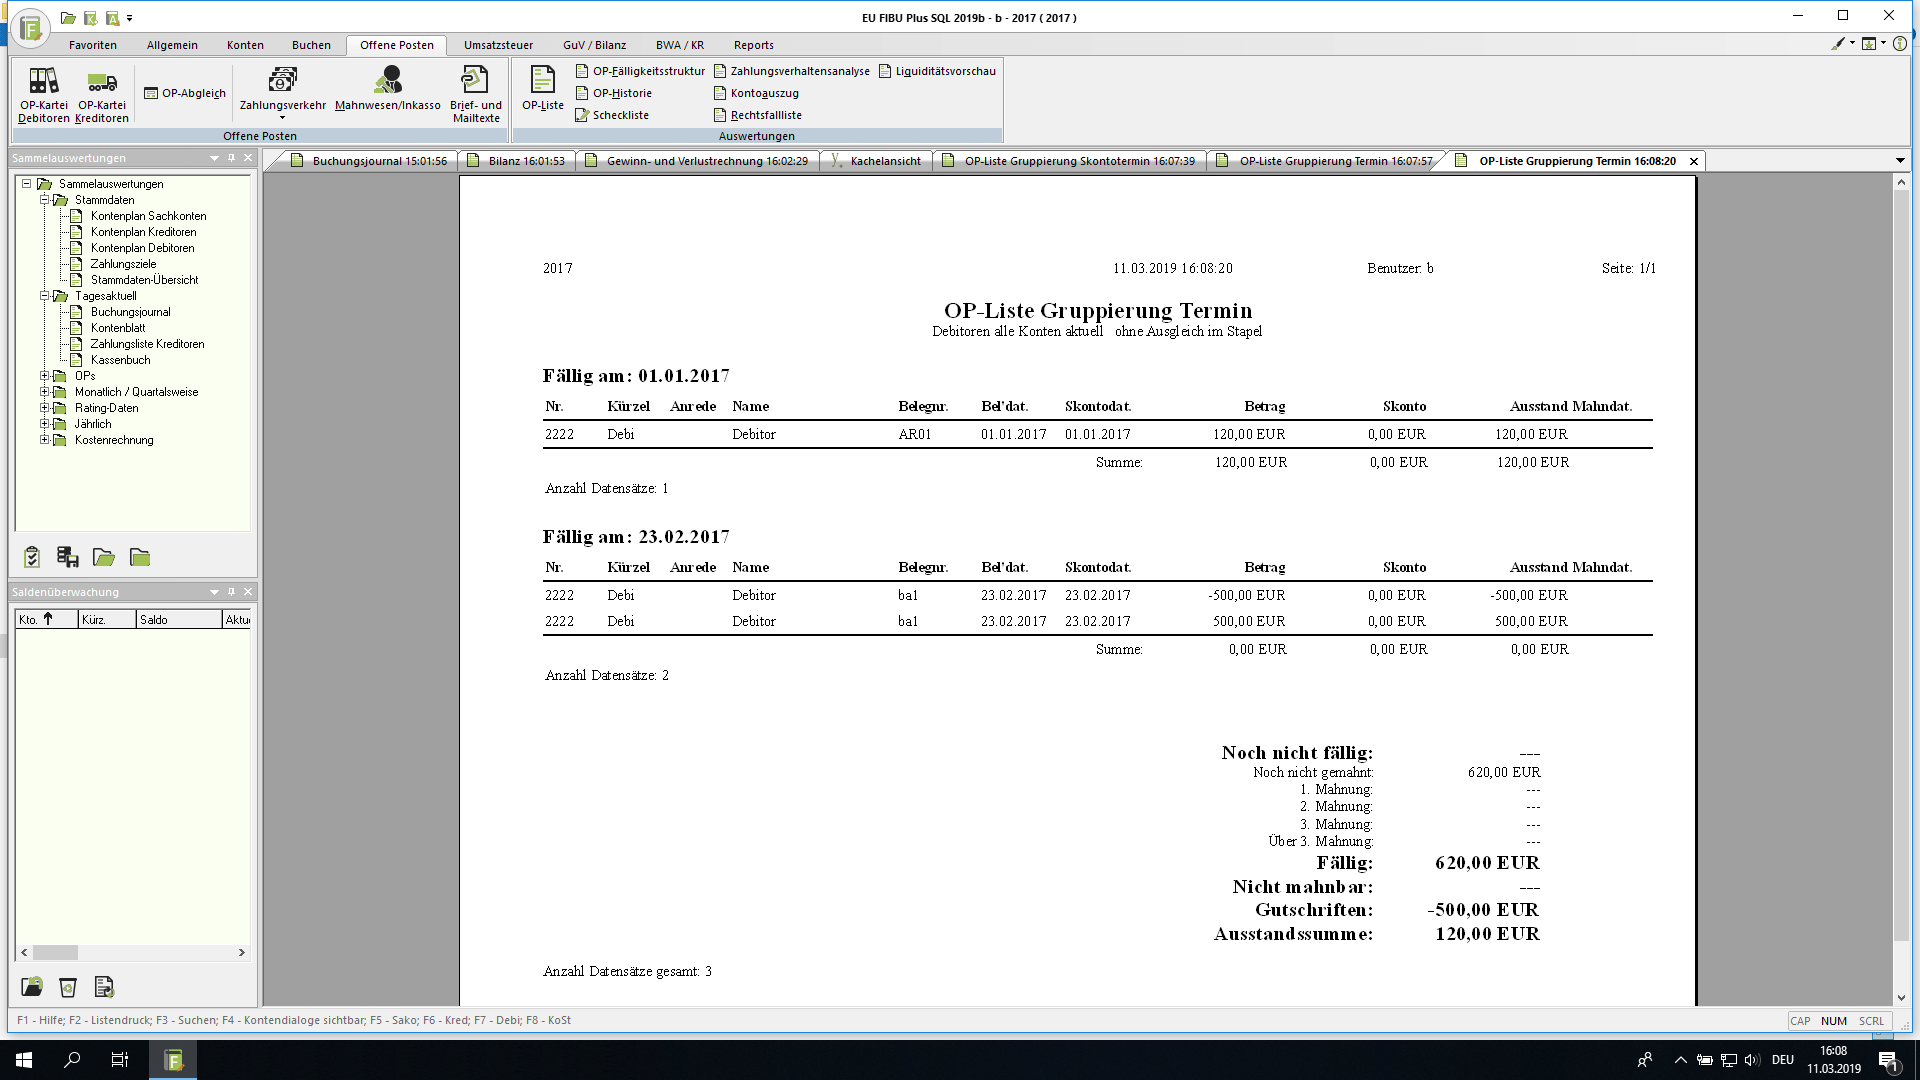The image size is (1920, 1080).
Task: Click the clipboard checklist icon in Sammelauswertungen
Action: (32, 557)
